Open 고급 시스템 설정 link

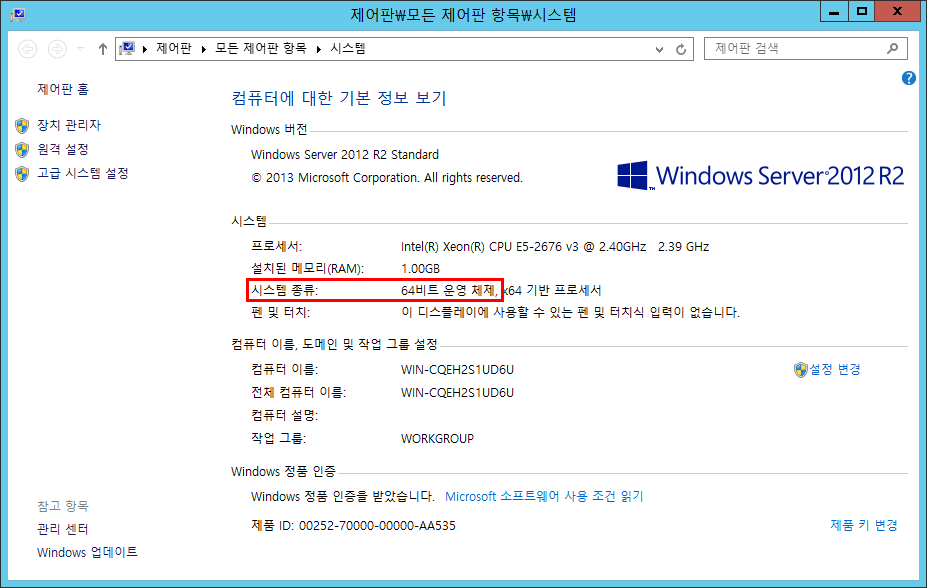pyautogui.click(x=83, y=173)
